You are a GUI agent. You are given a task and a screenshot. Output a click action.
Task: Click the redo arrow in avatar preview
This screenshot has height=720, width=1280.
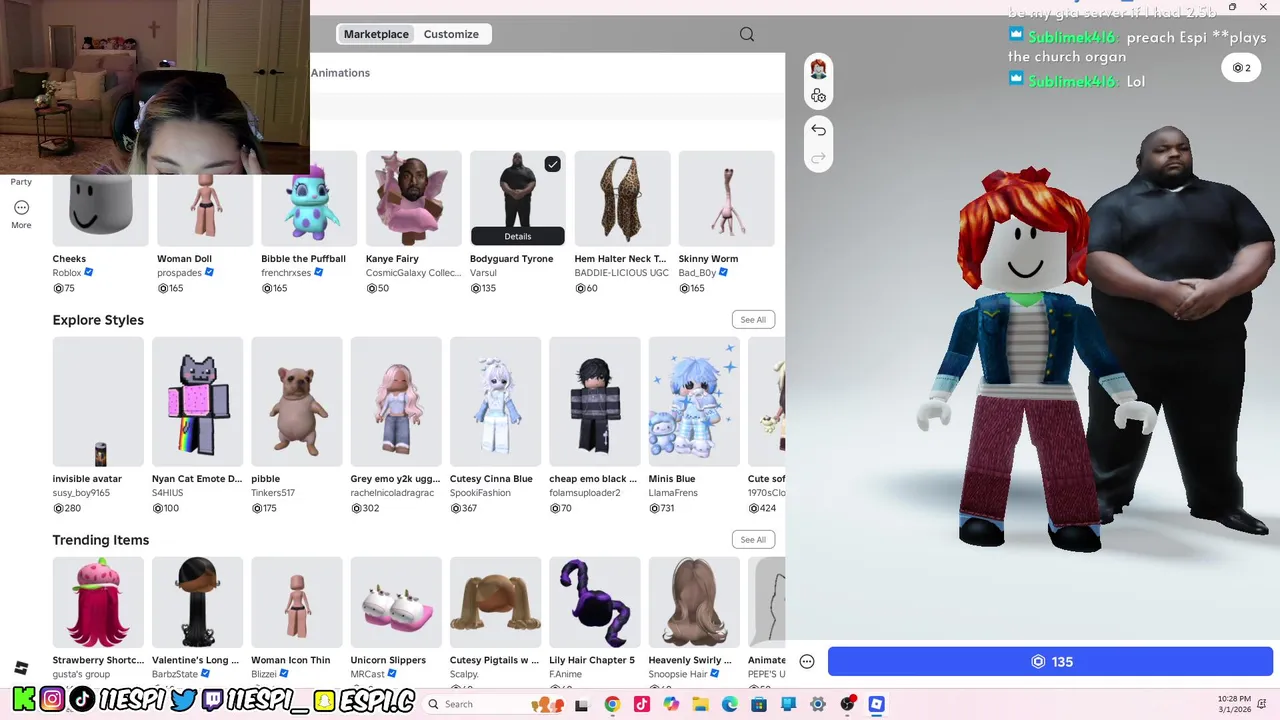tap(818, 158)
